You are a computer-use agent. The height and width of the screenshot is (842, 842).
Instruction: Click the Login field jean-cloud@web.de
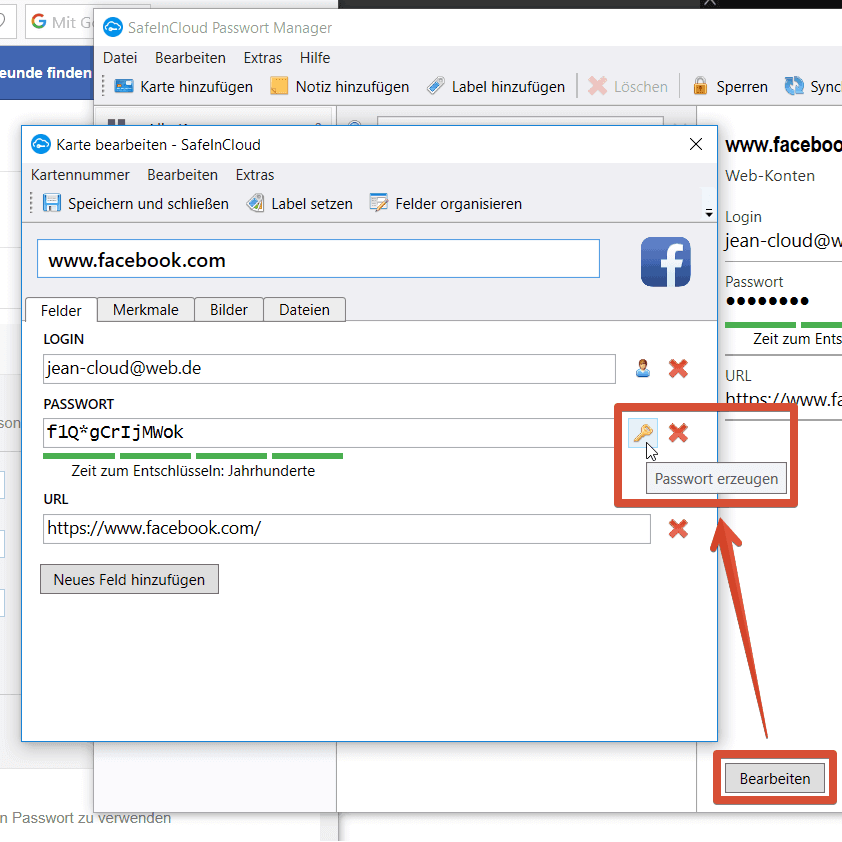click(329, 368)
